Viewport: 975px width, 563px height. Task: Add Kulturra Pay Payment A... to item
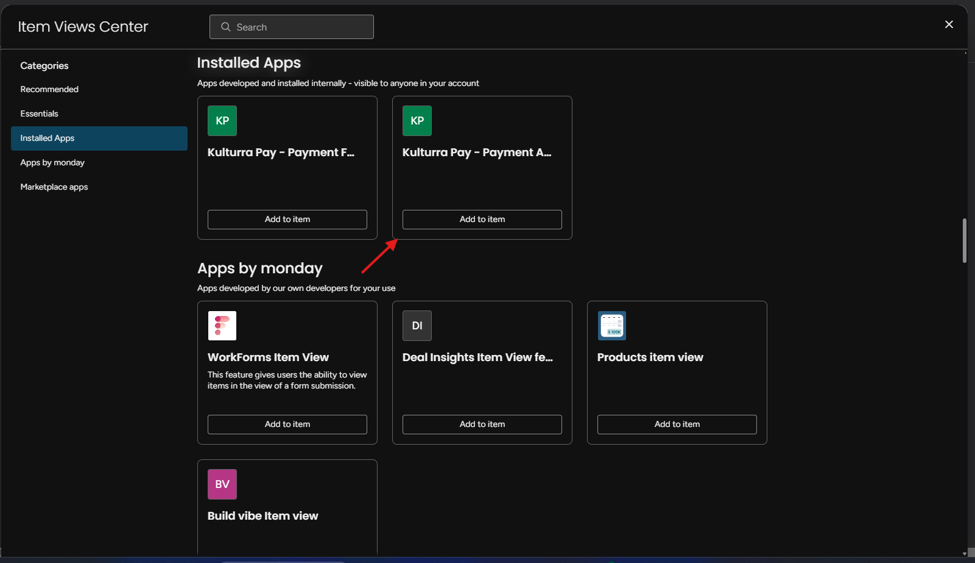point(482,219)
